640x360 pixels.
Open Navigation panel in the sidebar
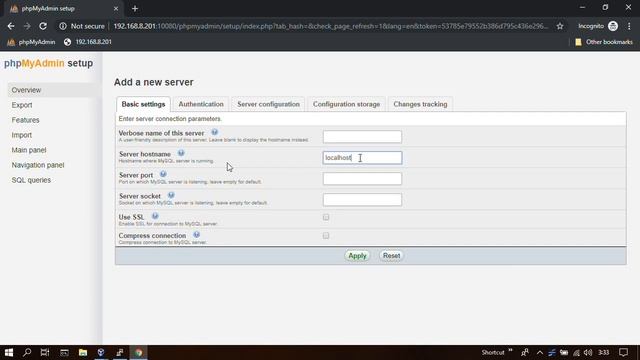pyautogui.click(x=38, y=165)
